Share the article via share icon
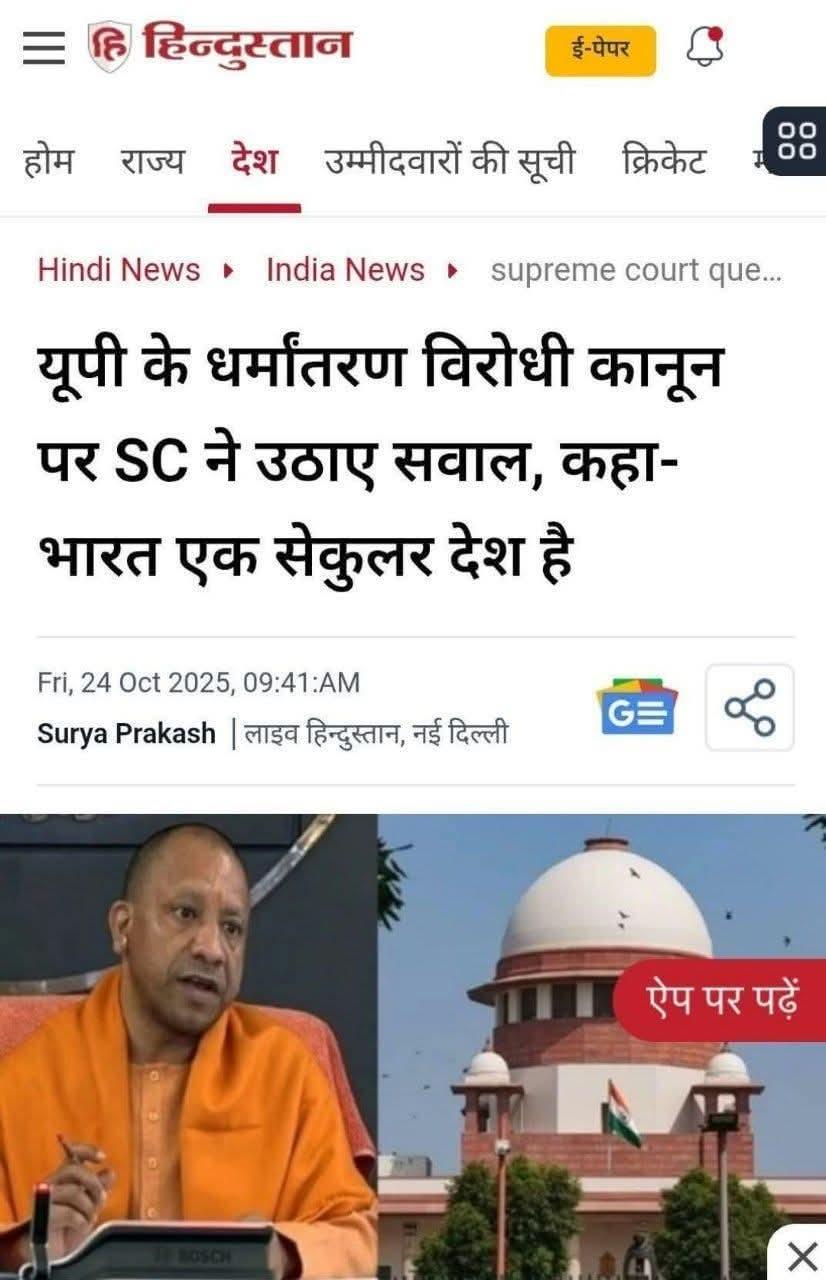 click(x=750, y=707)
